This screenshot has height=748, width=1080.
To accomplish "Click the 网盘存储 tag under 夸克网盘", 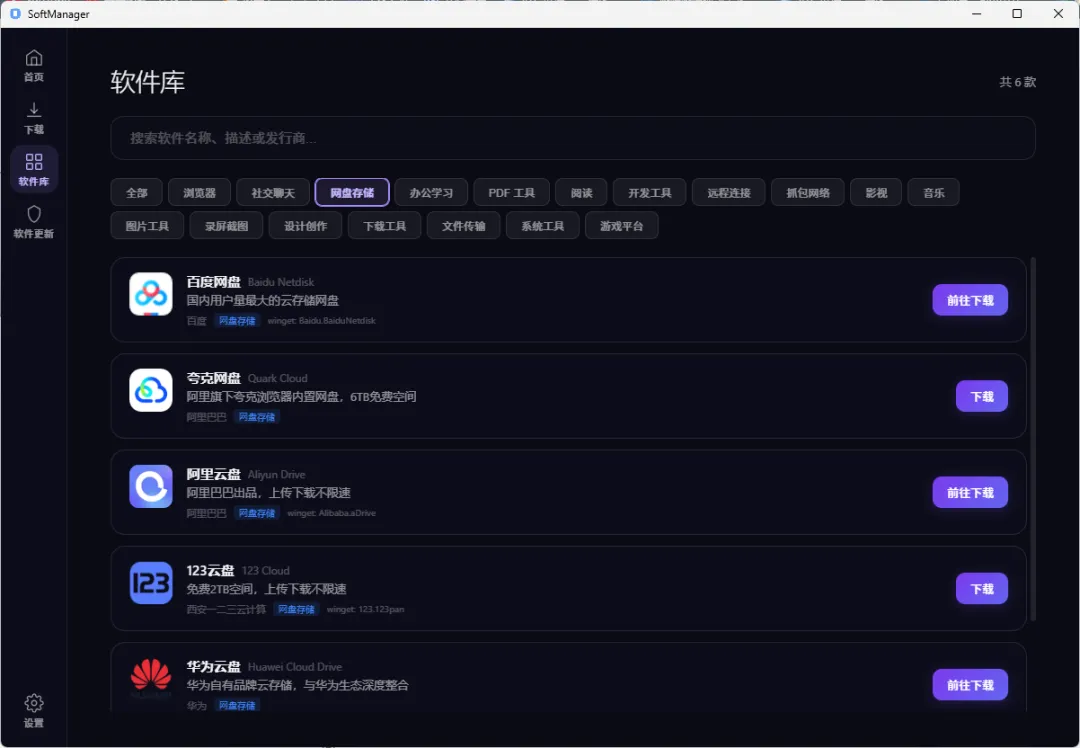I will coord(256,417).
